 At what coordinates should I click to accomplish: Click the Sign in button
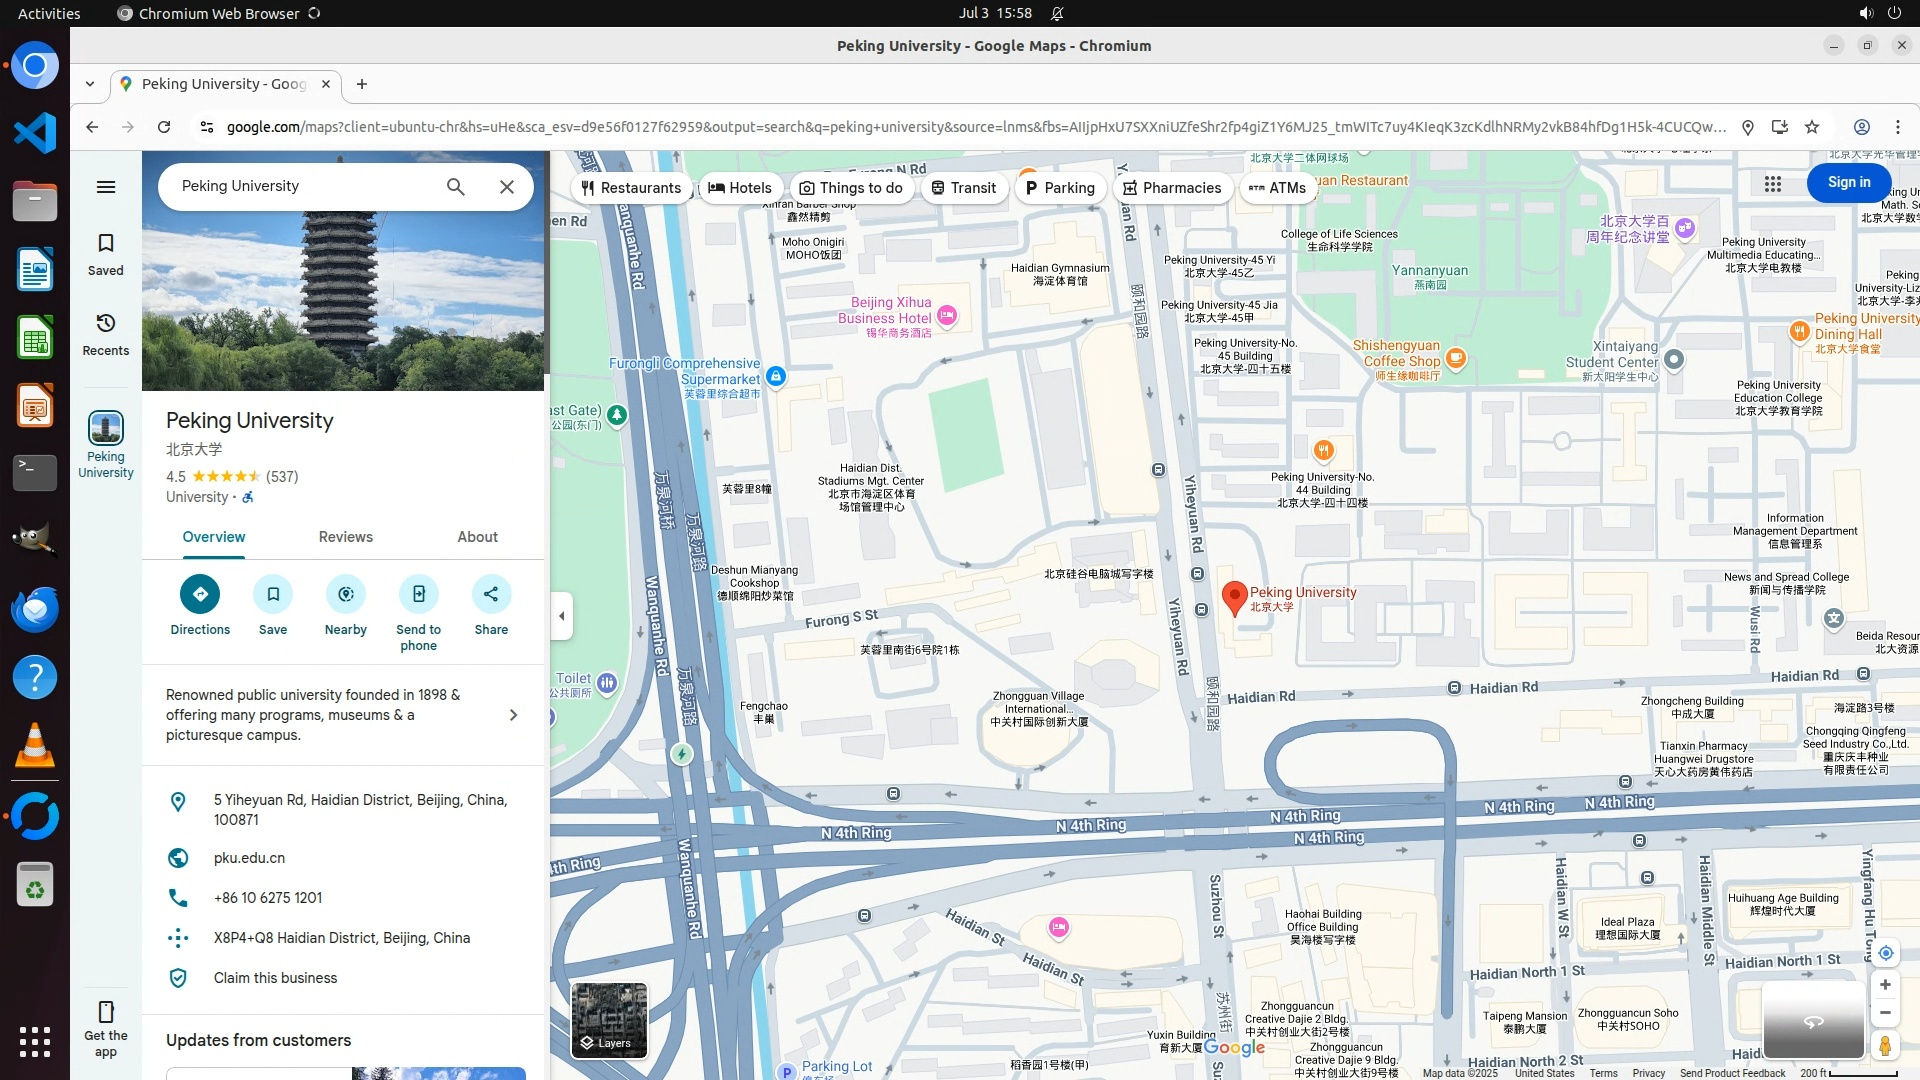pyautogui.click(x=1848, y=182)
